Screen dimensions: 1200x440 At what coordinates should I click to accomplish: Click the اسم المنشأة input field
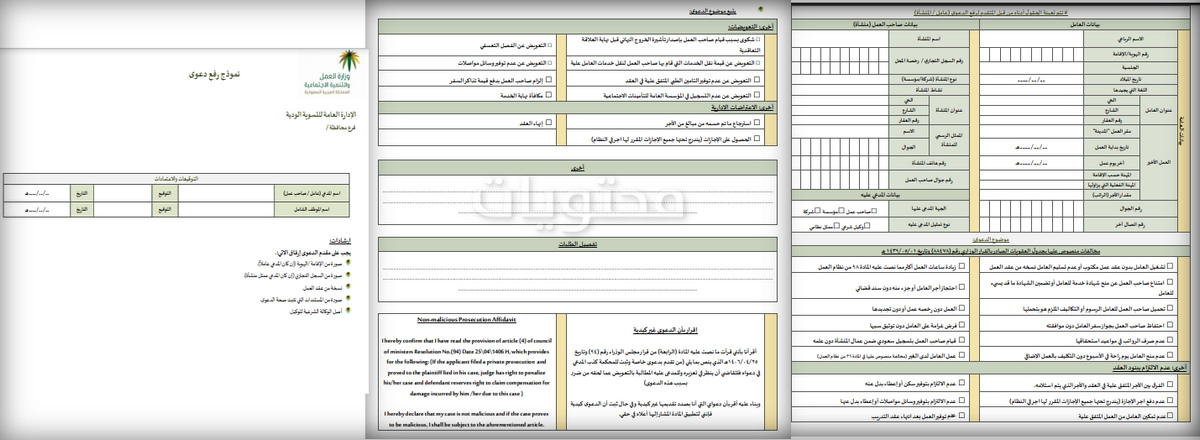(839, 39)
